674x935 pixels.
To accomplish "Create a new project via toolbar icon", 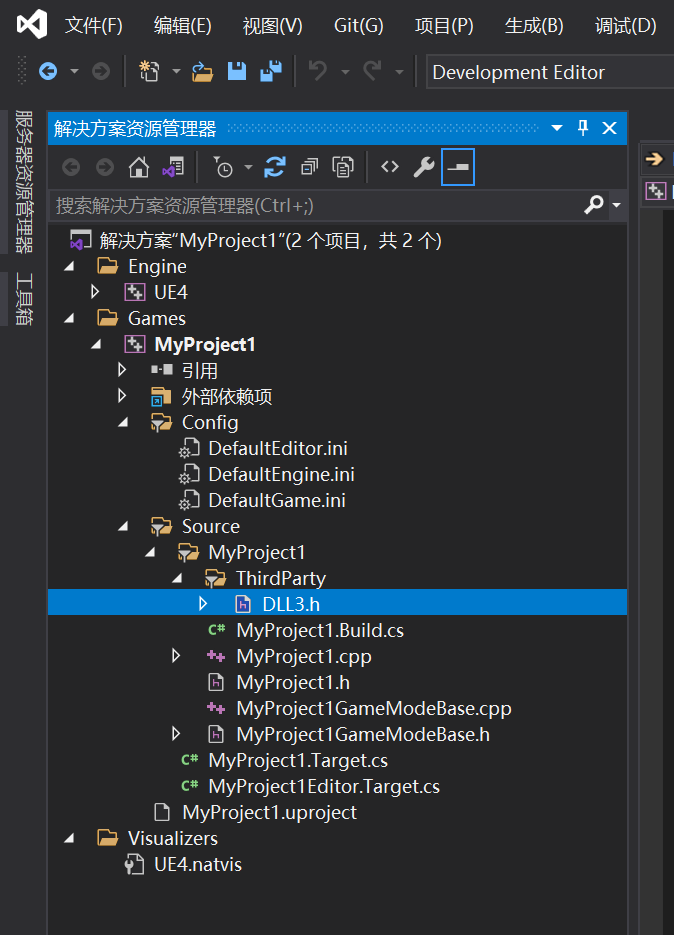I will pos(149,72).
